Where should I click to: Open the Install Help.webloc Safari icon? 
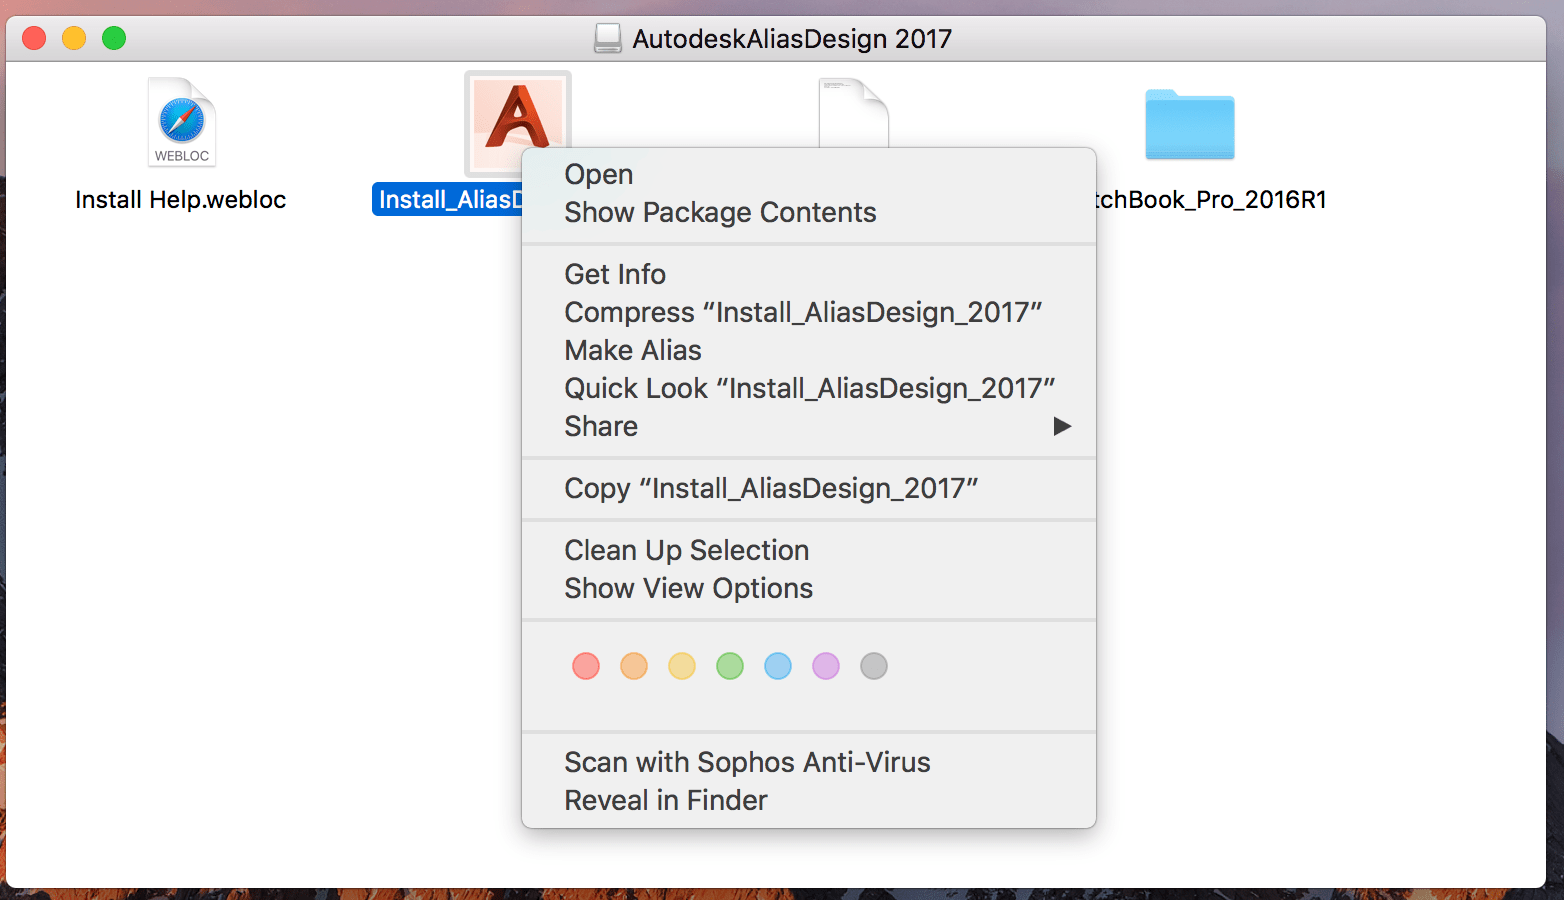[180, 122]
